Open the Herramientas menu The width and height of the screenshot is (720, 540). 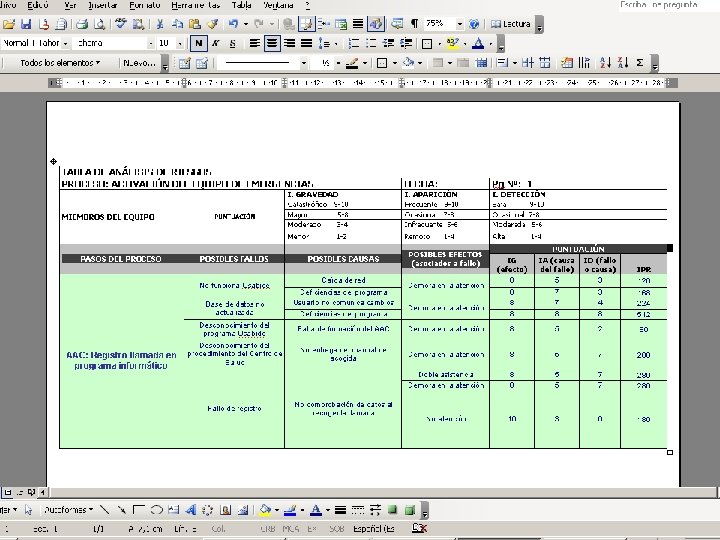(x=196, y=6)
